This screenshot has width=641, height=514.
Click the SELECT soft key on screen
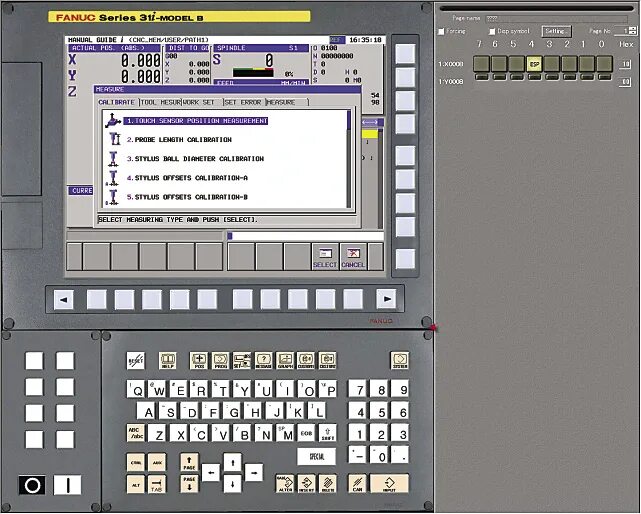pyautogui.click(x=325, y=257)
